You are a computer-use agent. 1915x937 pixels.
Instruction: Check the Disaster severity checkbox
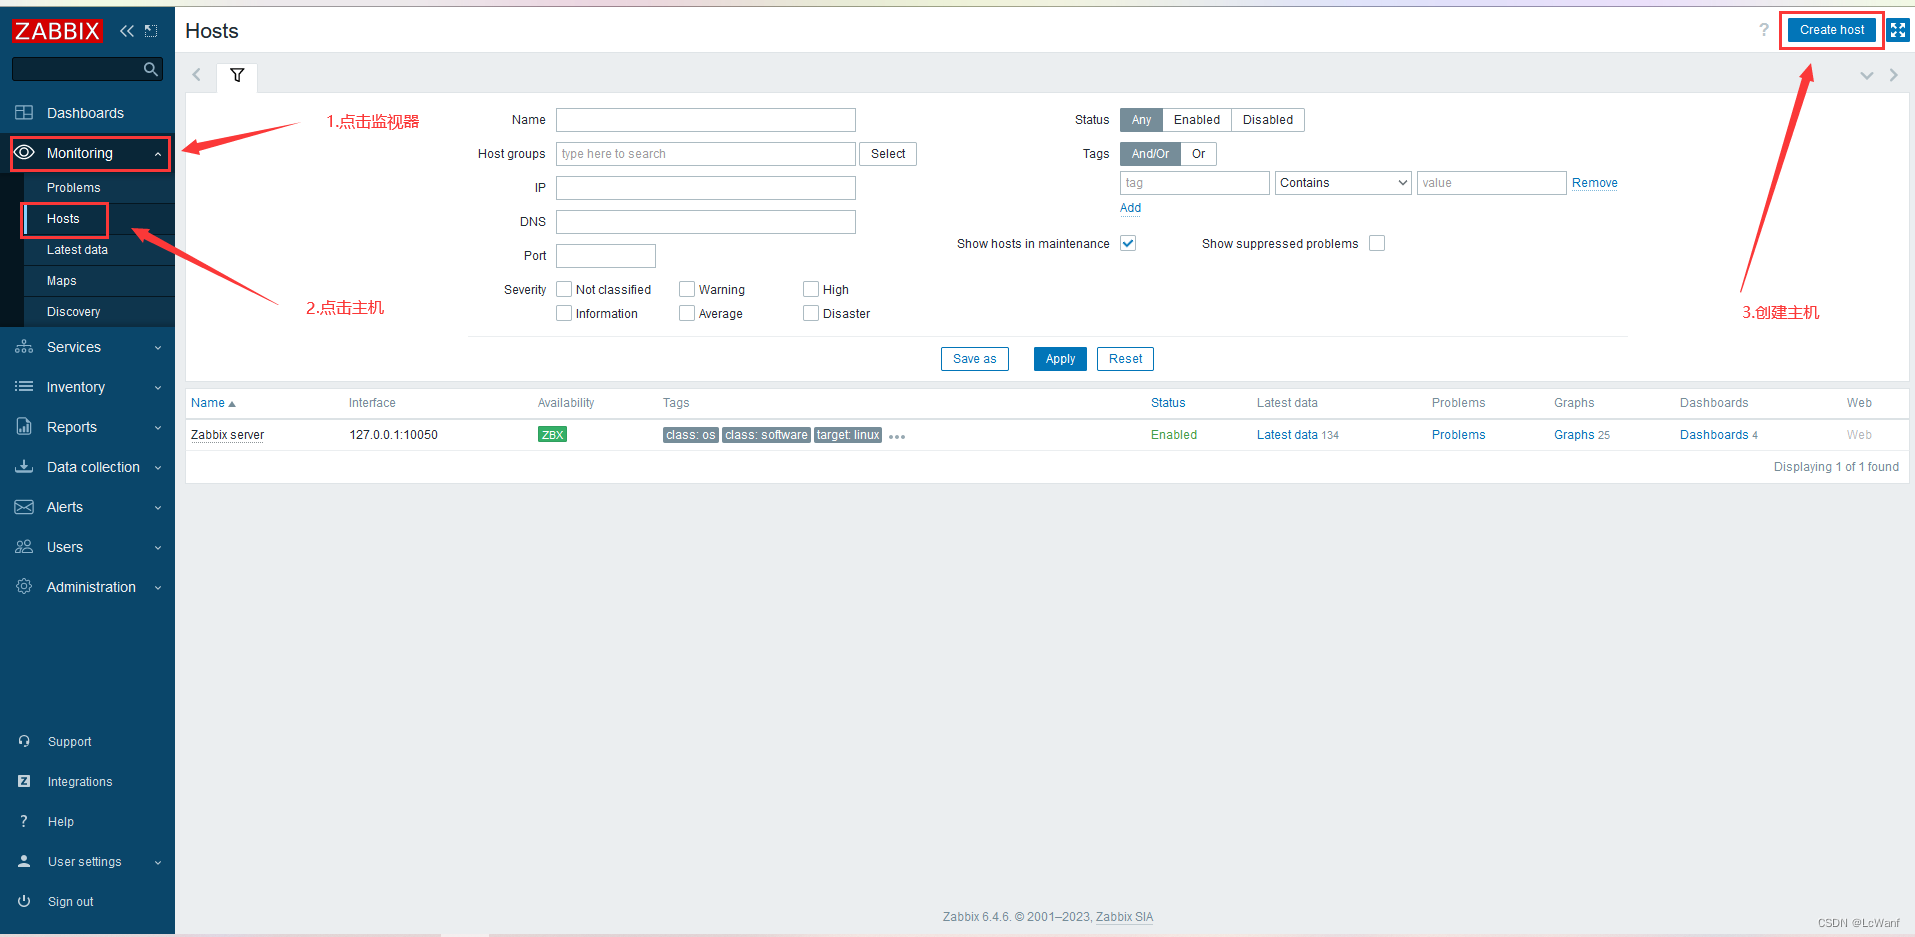811,313
